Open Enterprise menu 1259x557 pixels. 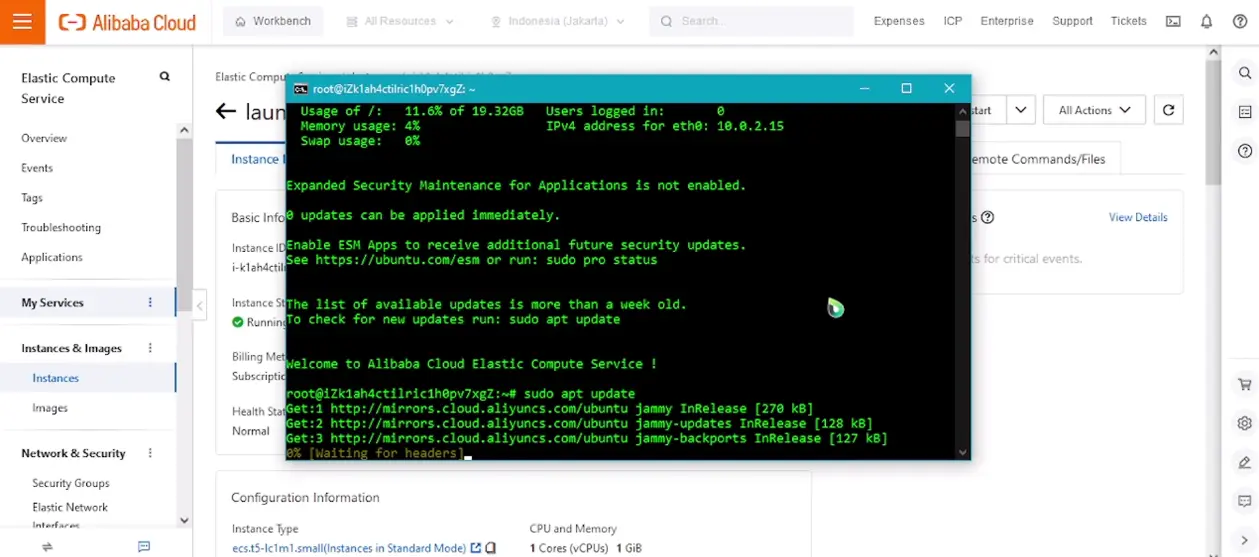coord(1007,21)
